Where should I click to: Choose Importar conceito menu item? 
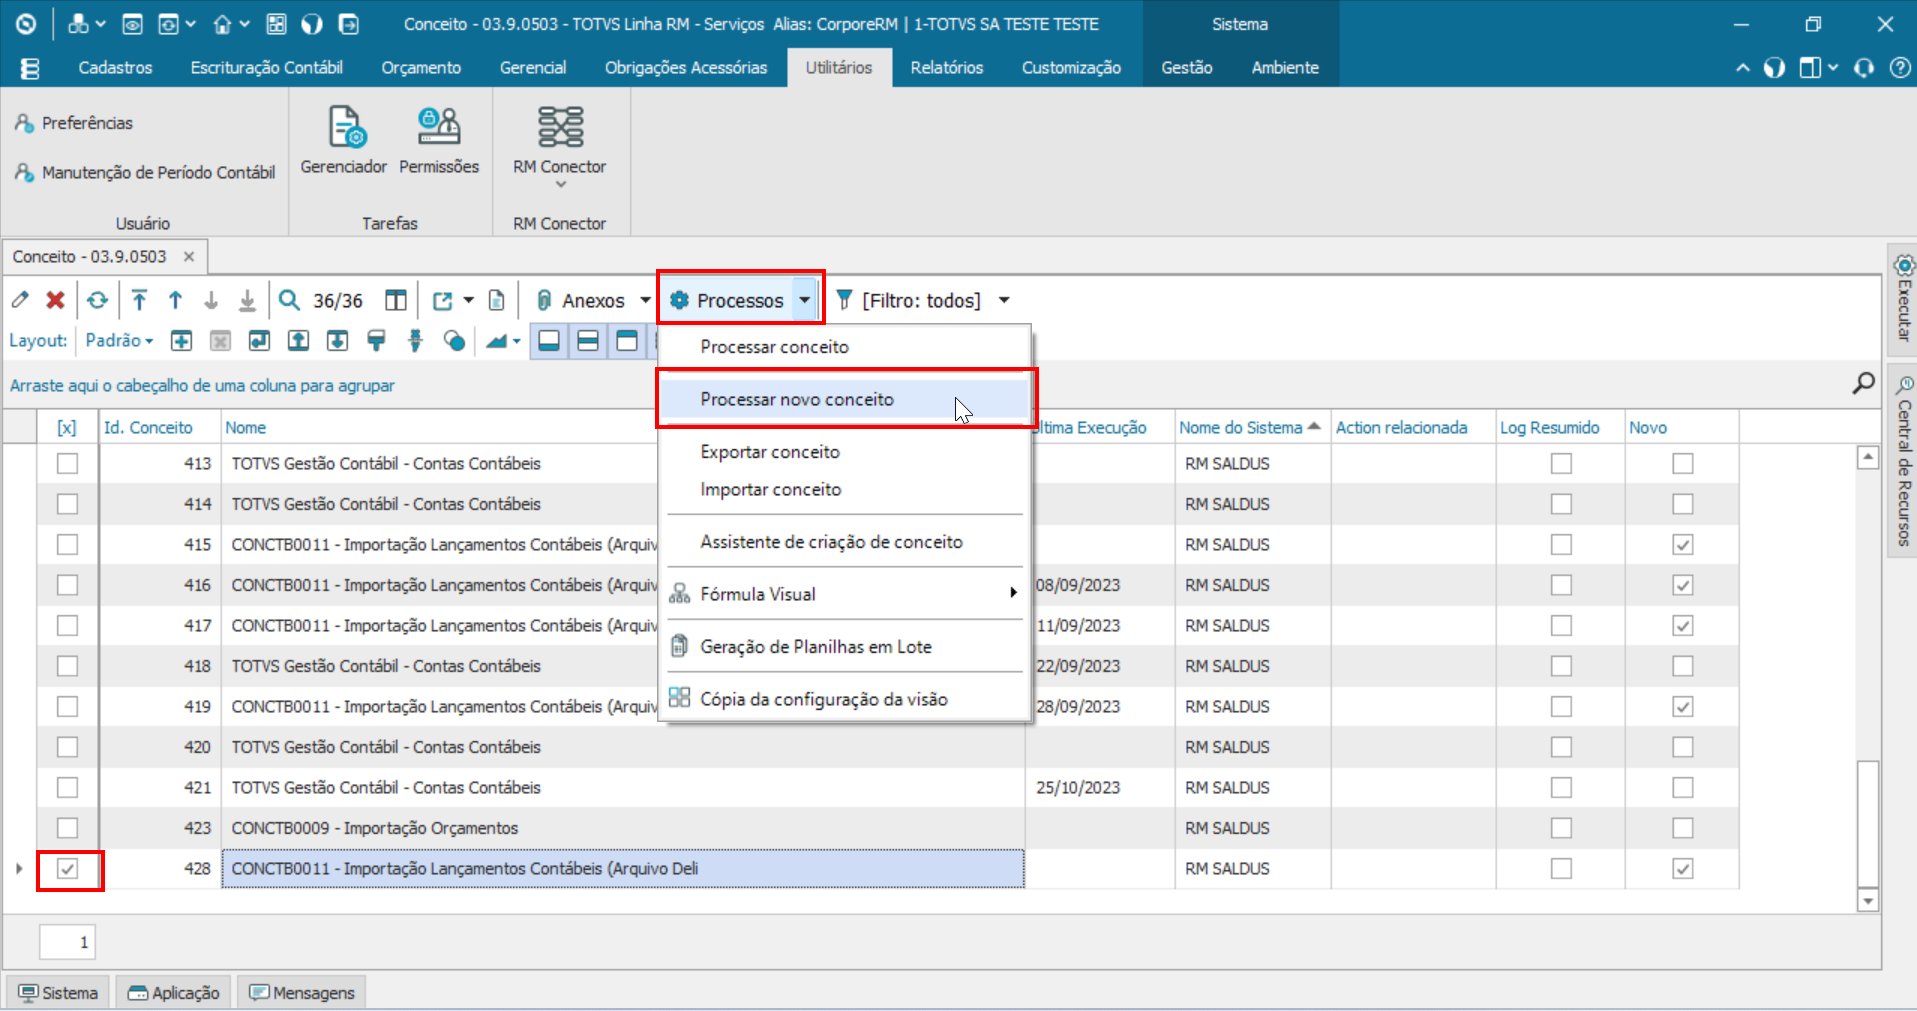tap(845, 490)
